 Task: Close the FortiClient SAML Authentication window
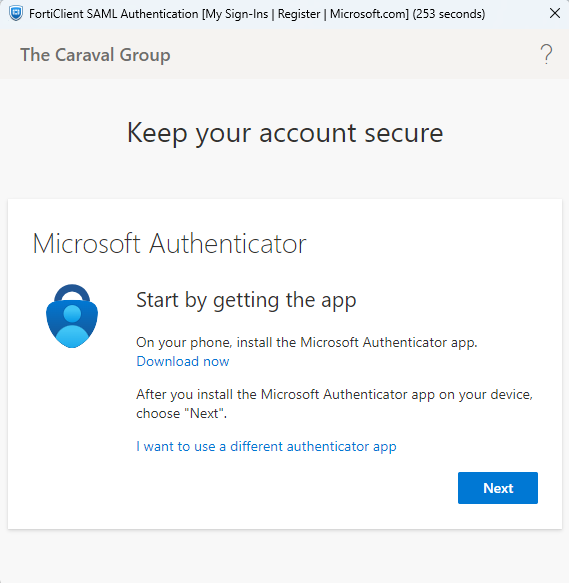click(554, 13)
